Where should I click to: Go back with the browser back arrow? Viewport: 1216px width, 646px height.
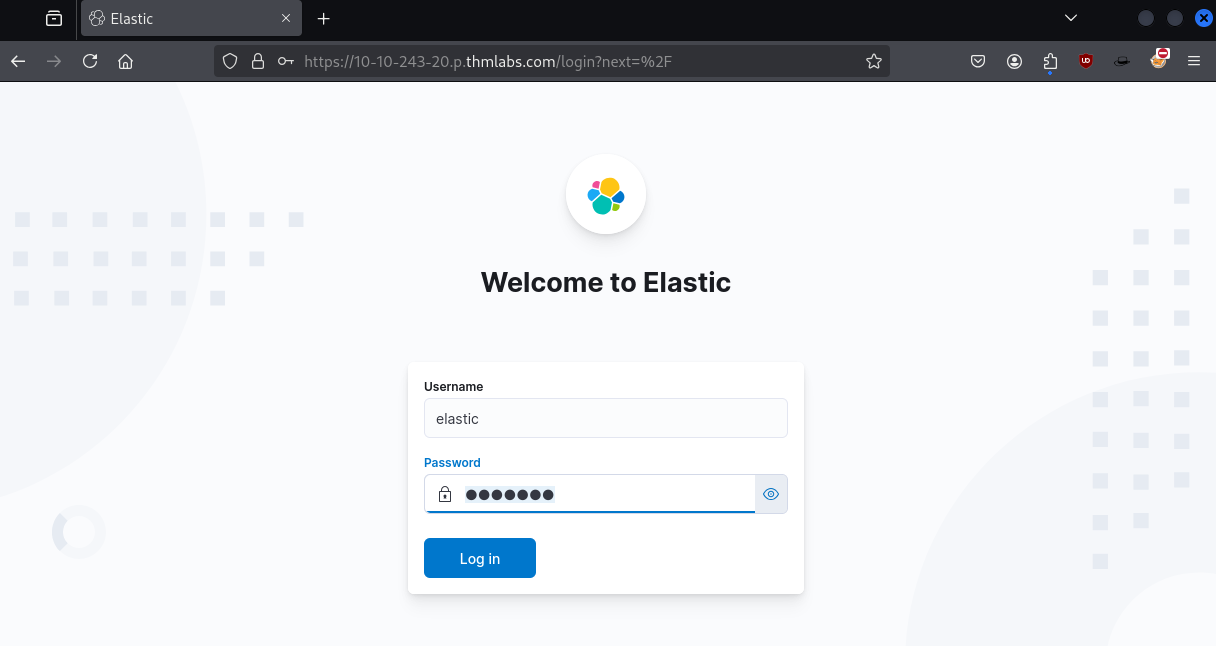(18, 61)
